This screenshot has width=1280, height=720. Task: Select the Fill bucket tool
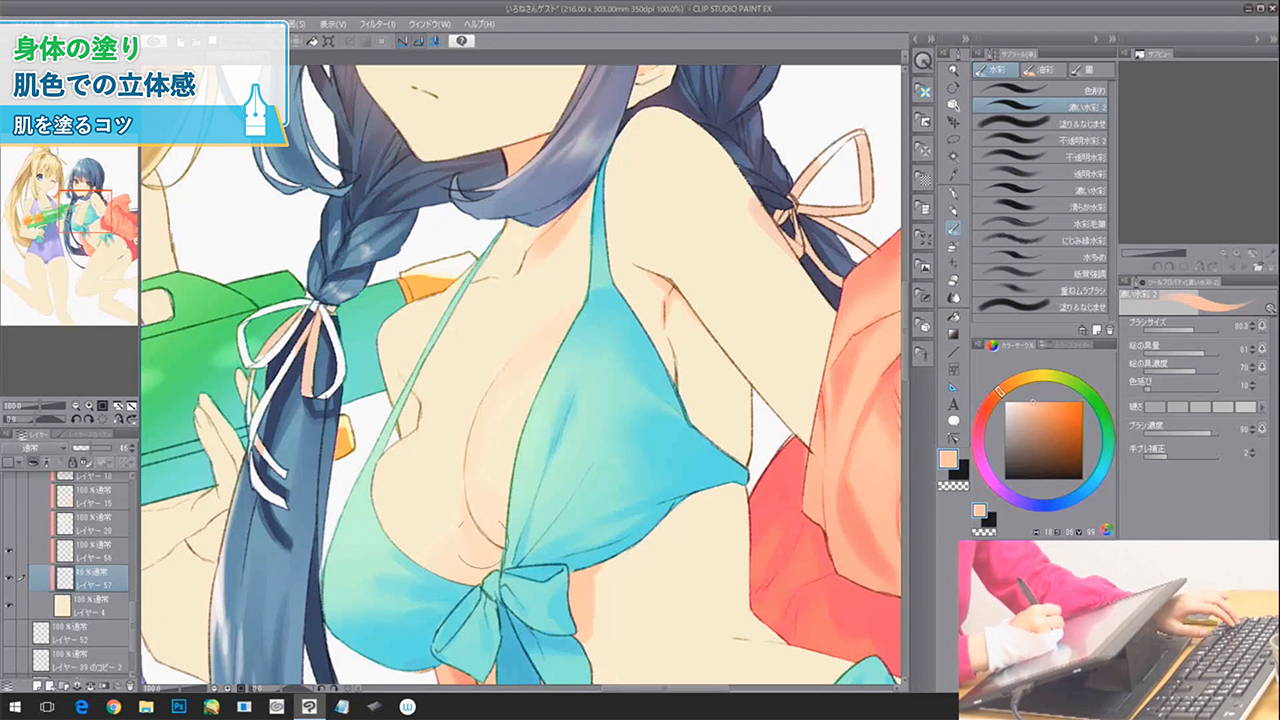pyautogui.click(x=953, y=316)
